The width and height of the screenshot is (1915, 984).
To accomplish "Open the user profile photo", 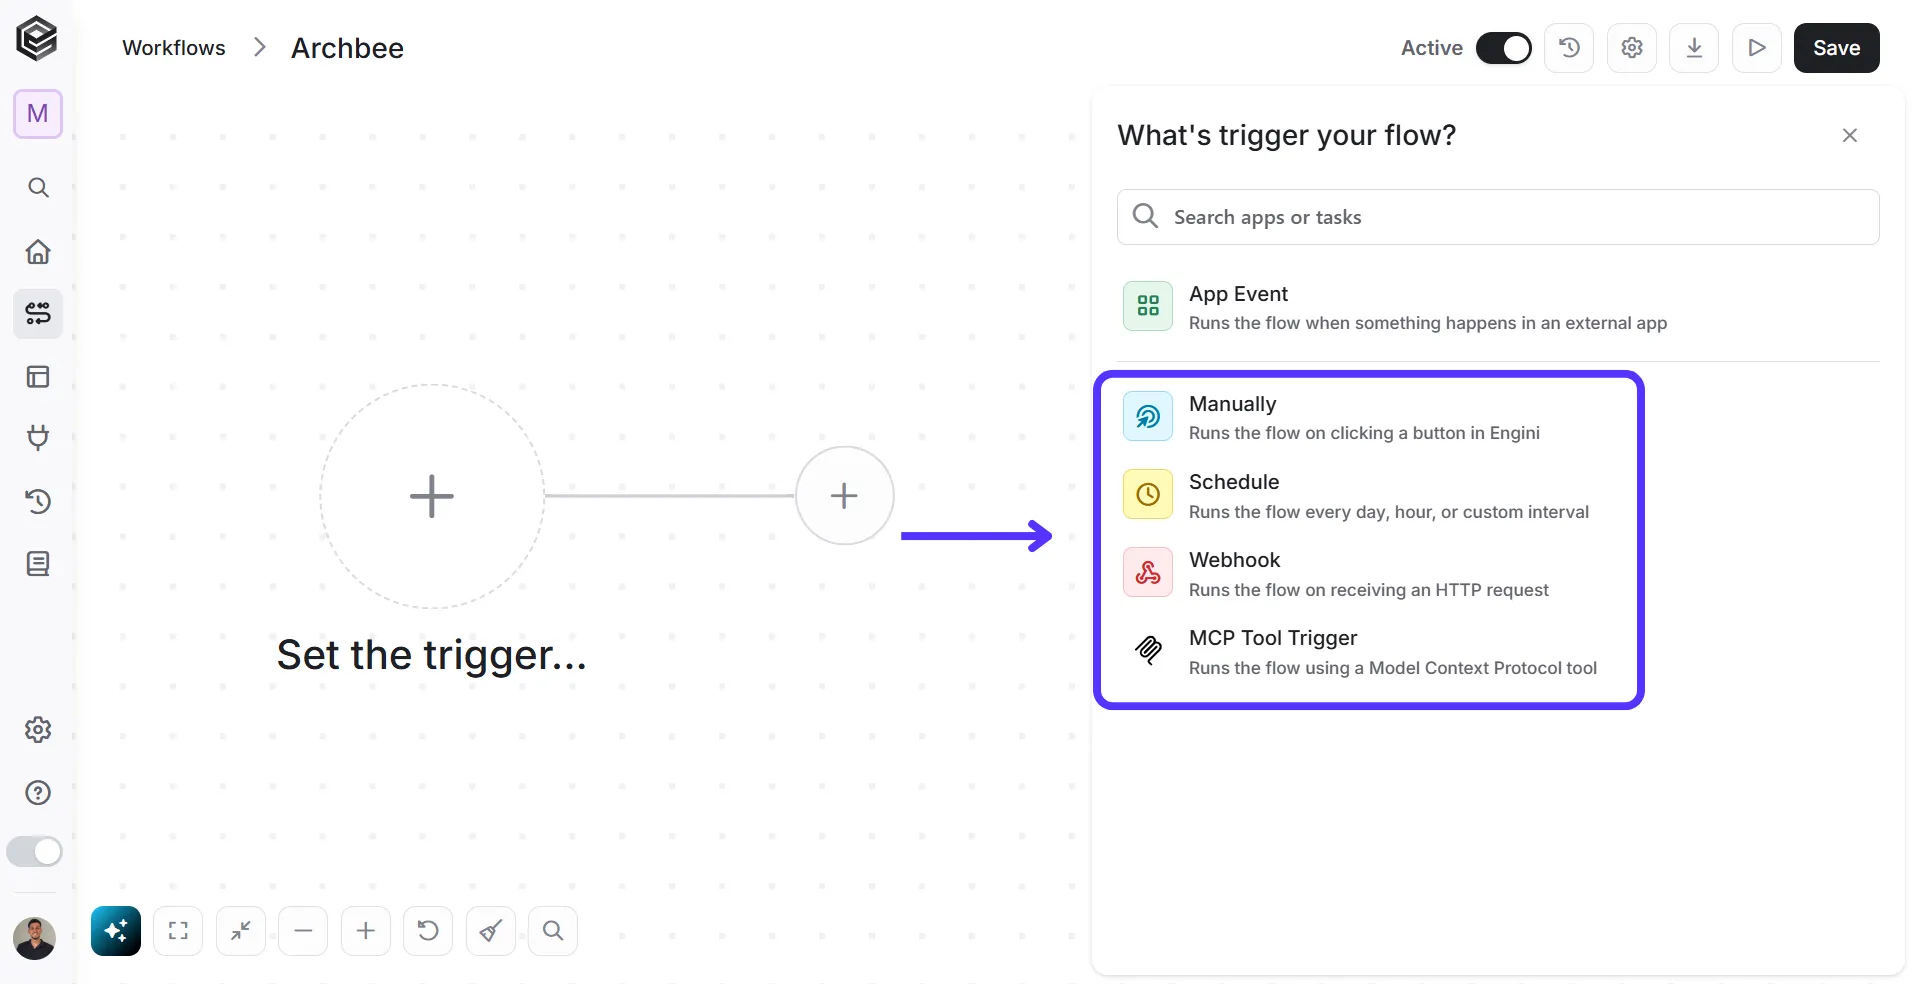I will coord(35,938).
